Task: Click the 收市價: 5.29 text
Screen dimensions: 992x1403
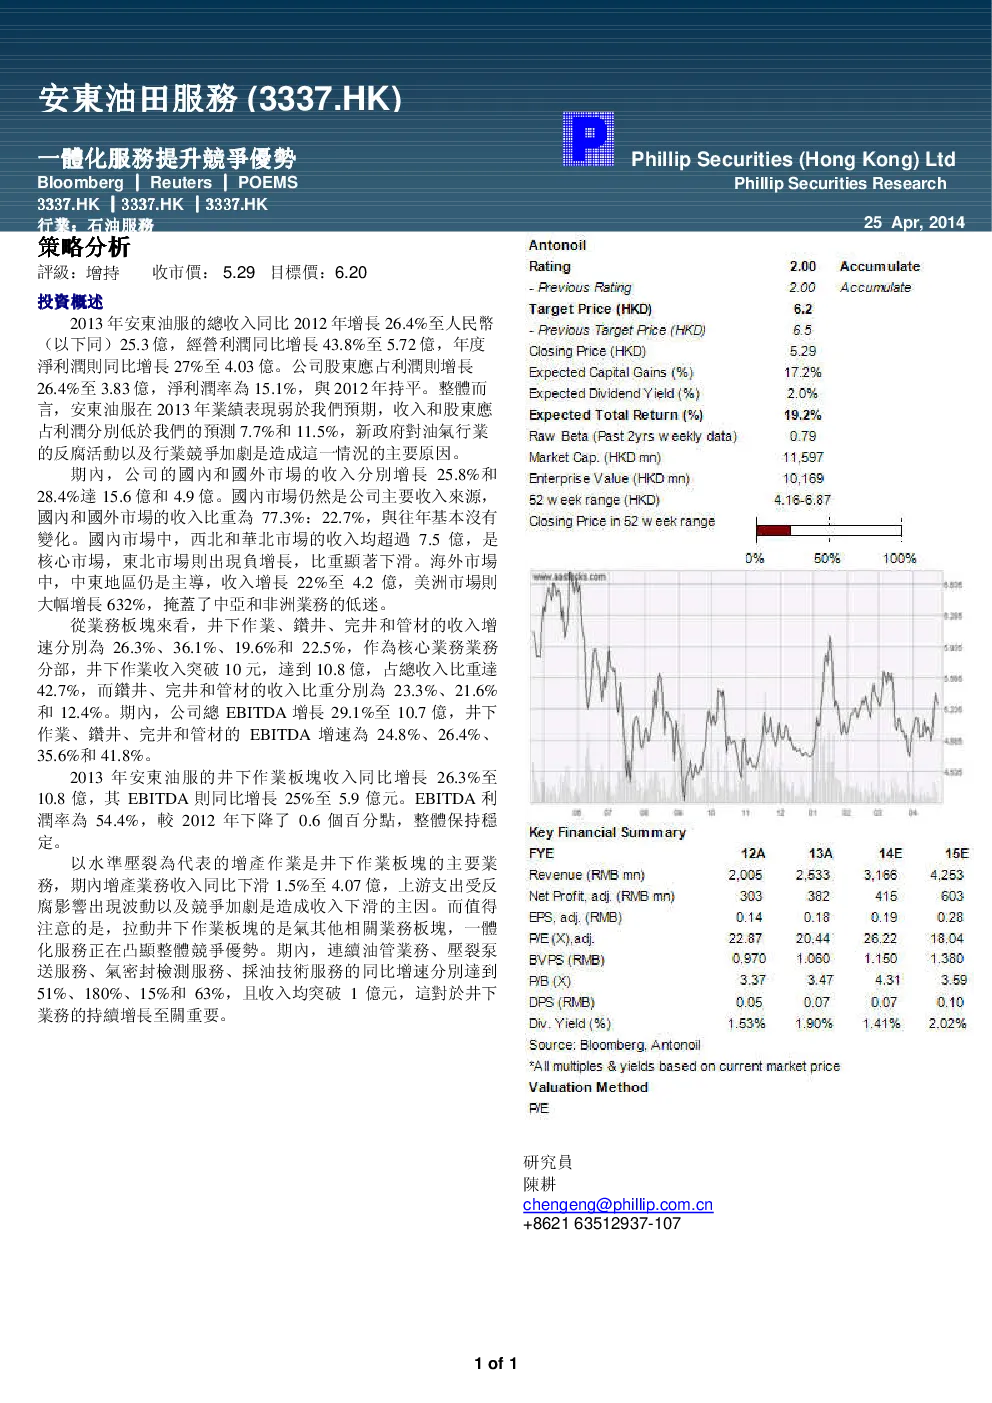Action: tap(203, 272)
